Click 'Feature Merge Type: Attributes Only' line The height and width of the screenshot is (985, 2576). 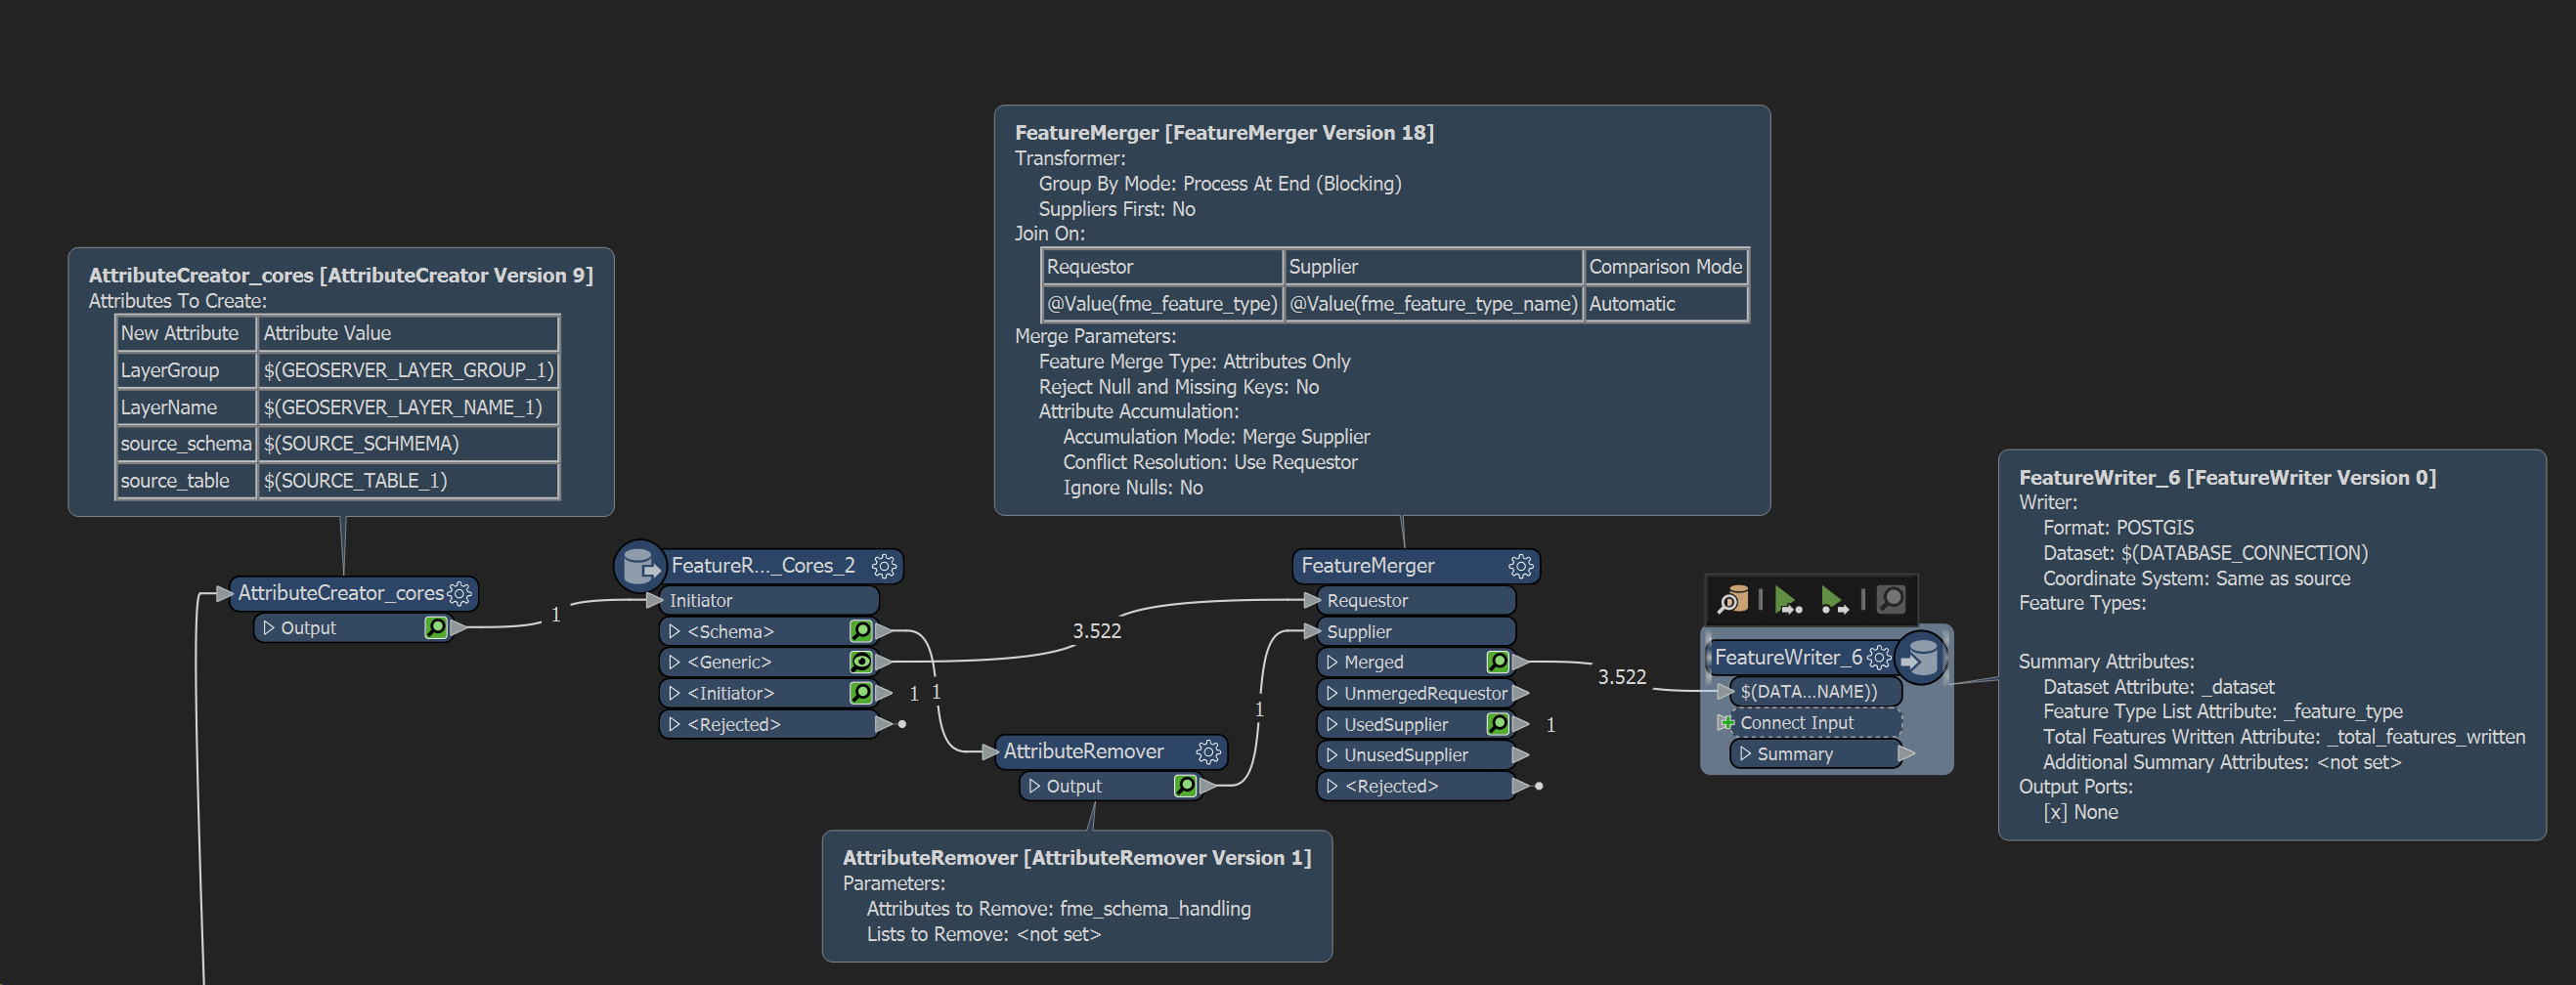[x=1194, y=362]
